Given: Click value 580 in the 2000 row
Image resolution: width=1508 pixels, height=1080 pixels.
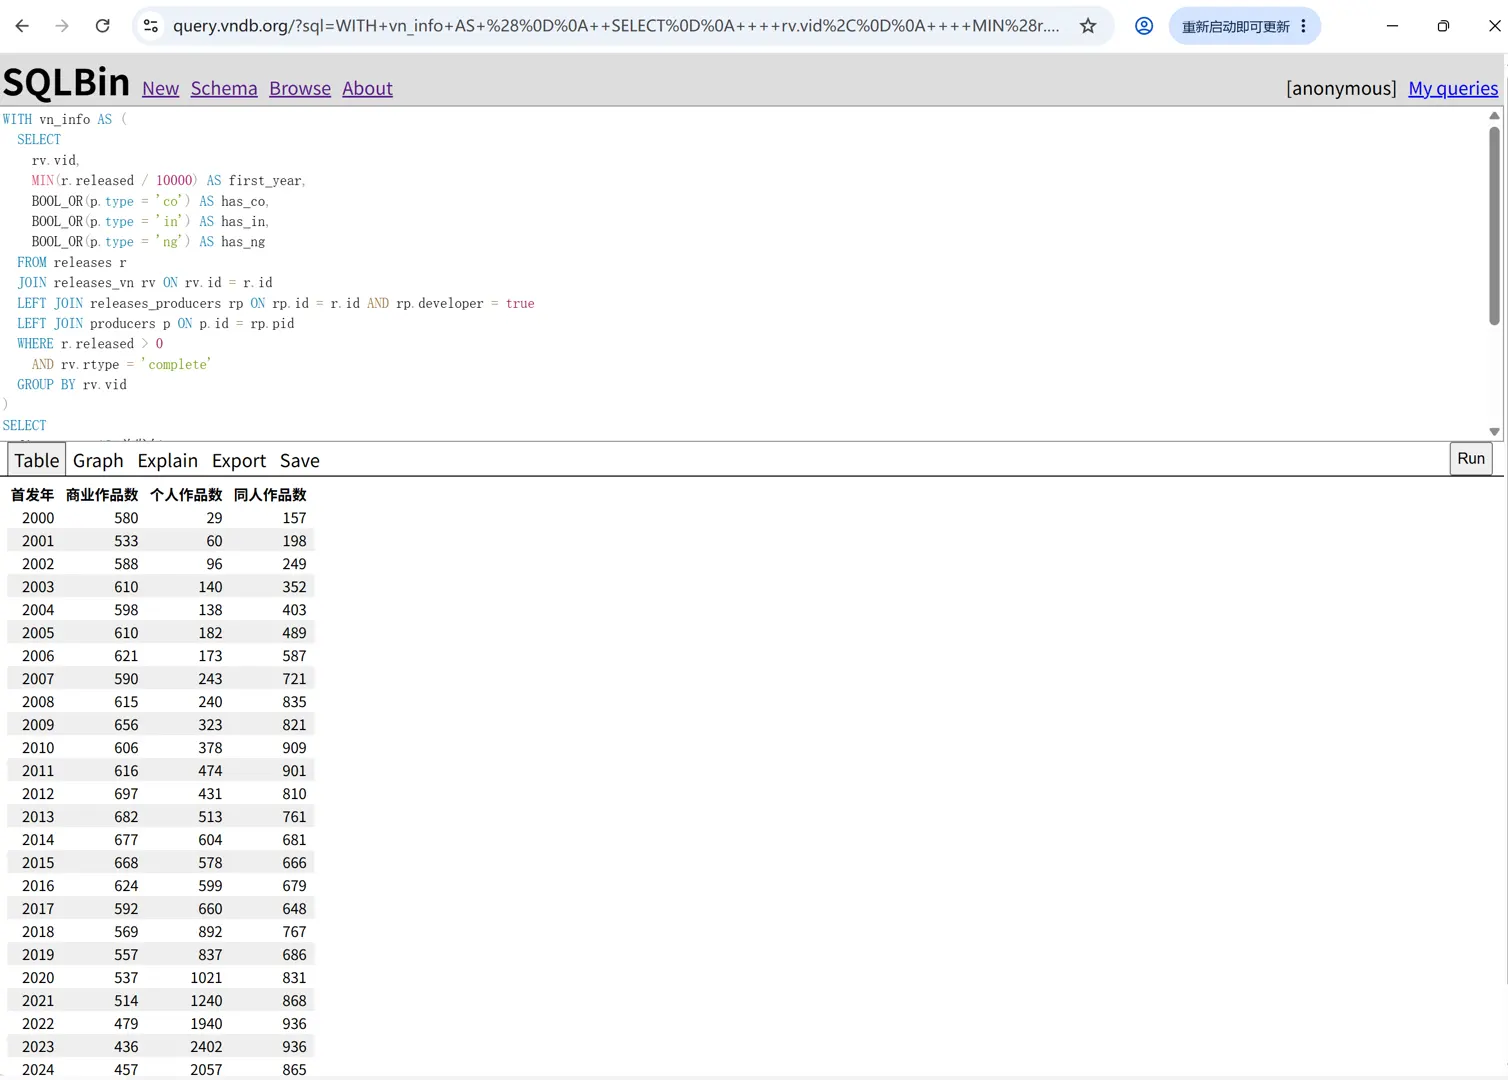Looking at the screenshot, I should pyautogui.click(x=126, y=518).
